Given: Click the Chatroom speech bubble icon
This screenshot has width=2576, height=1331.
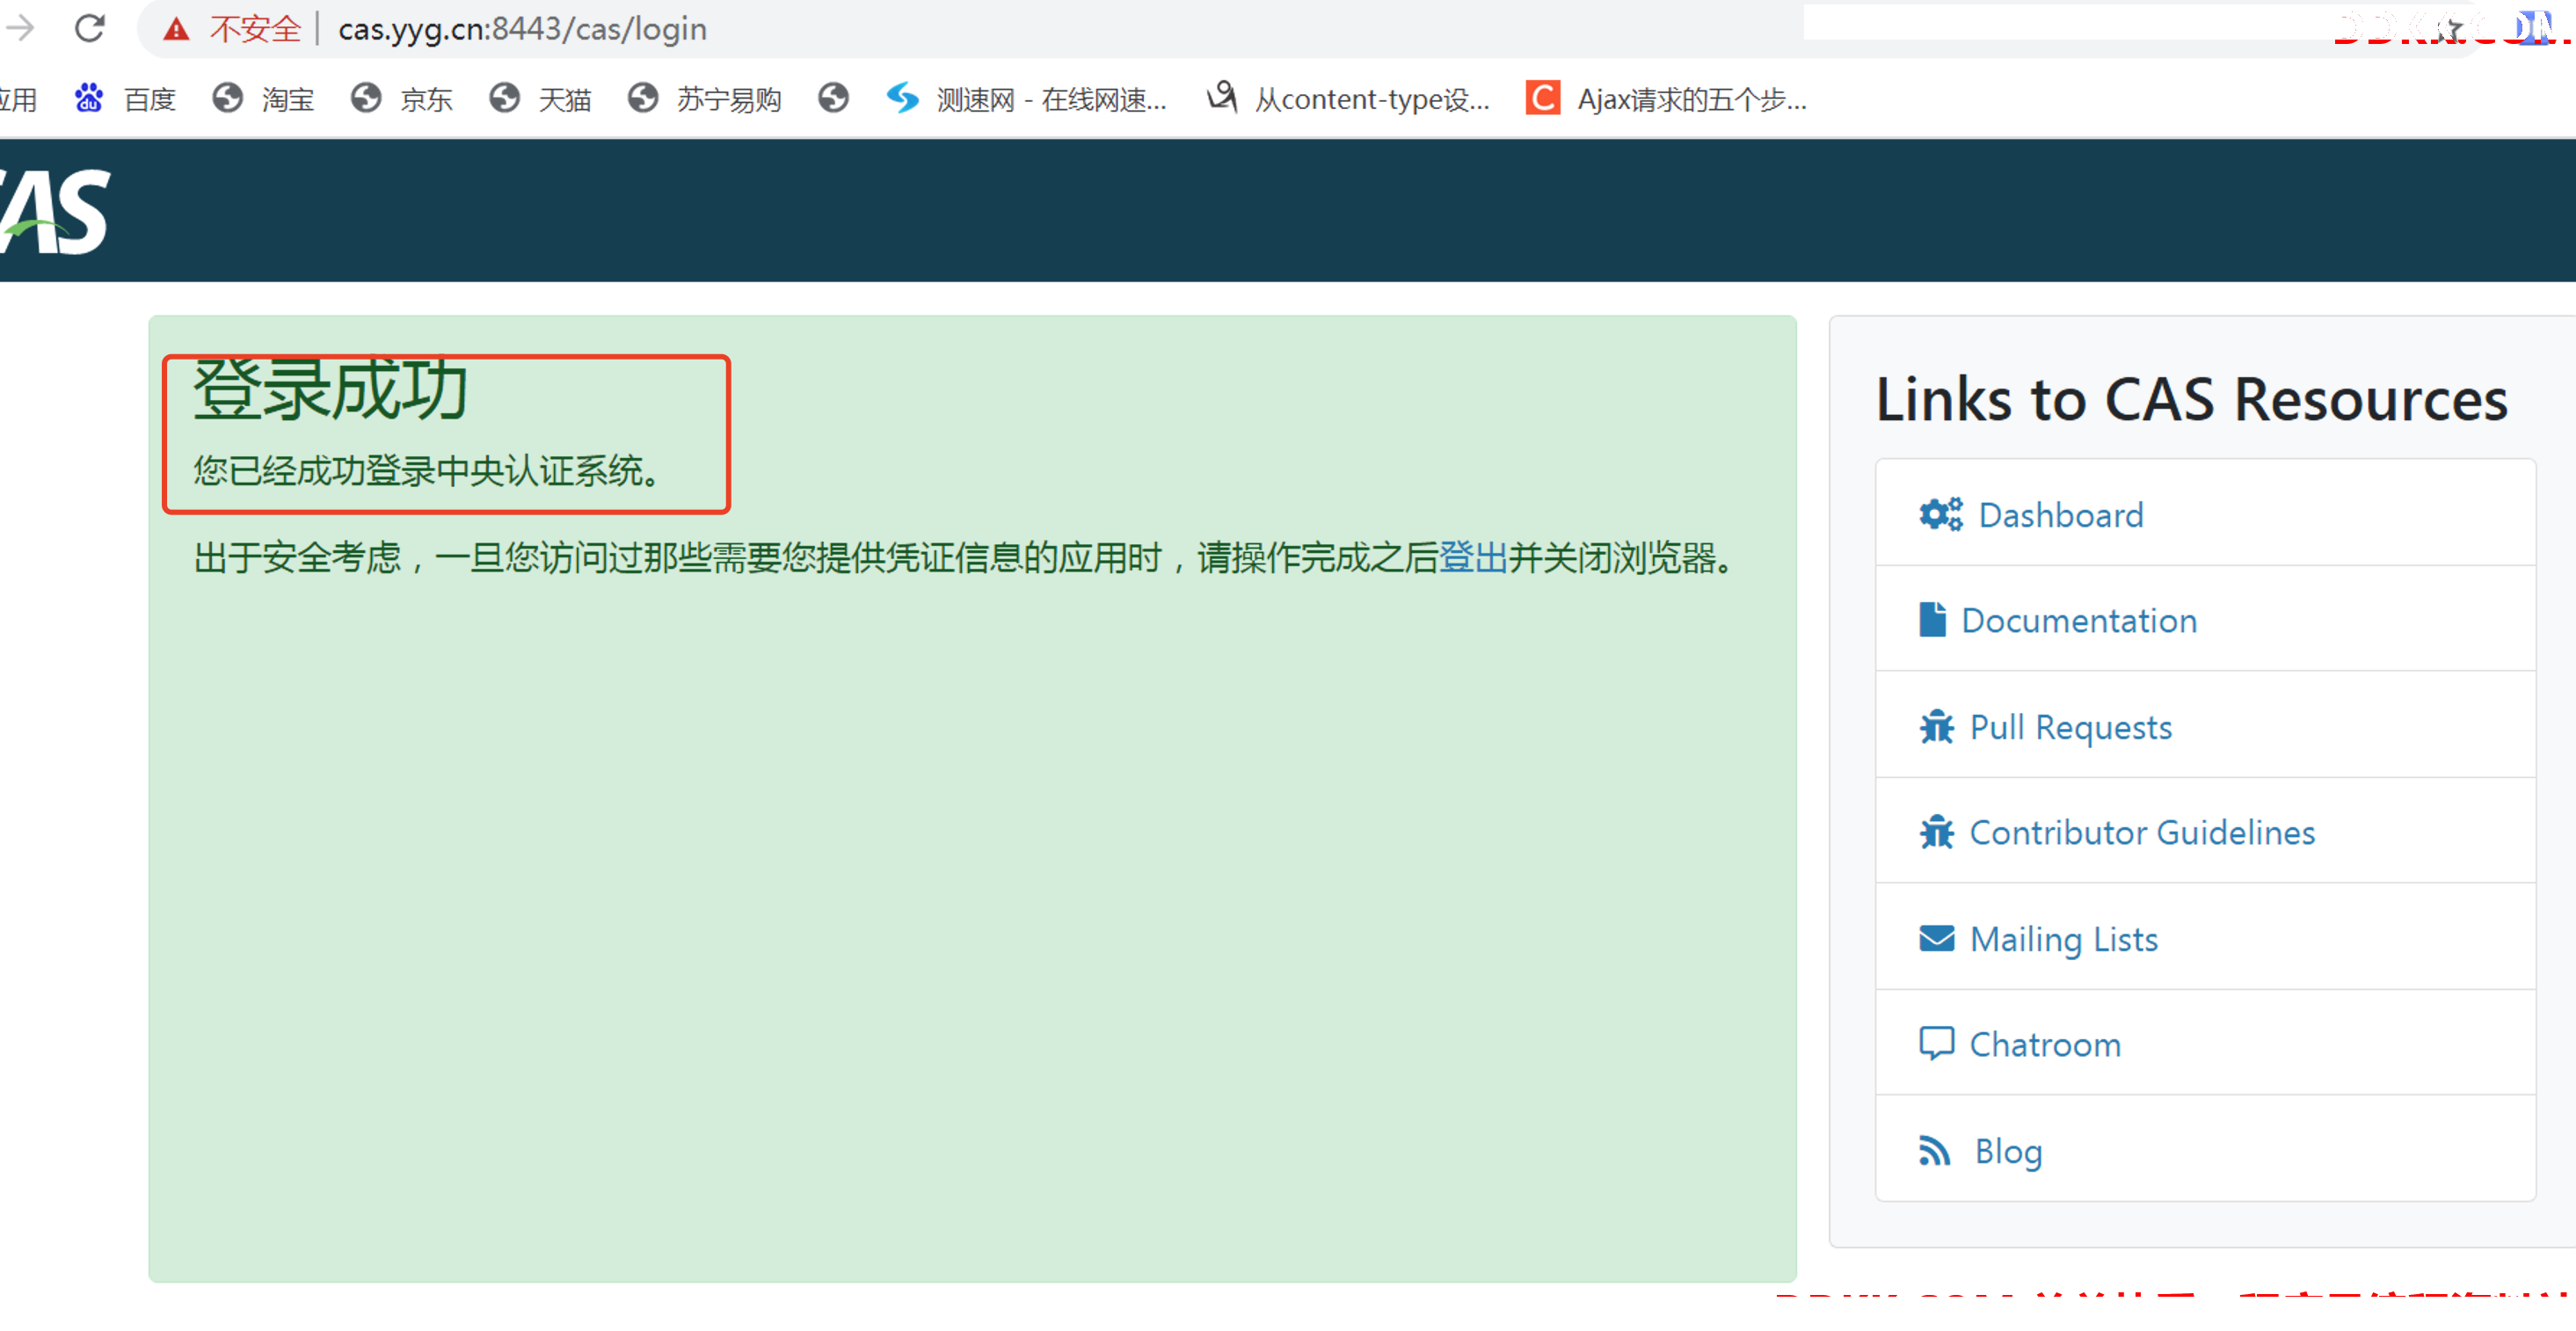Looking at the screenshot, I should click(1937, 1043).
